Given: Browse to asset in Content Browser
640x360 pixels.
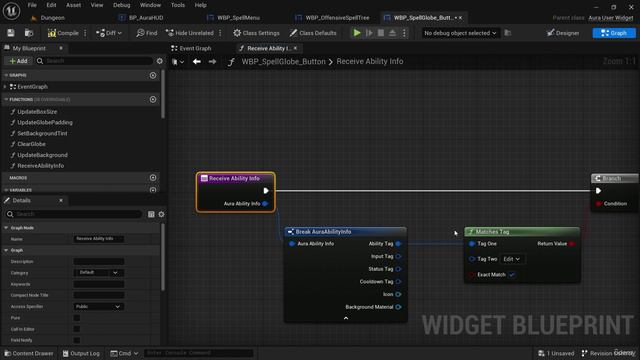Looking at the screenshot, I should (29, 33).
